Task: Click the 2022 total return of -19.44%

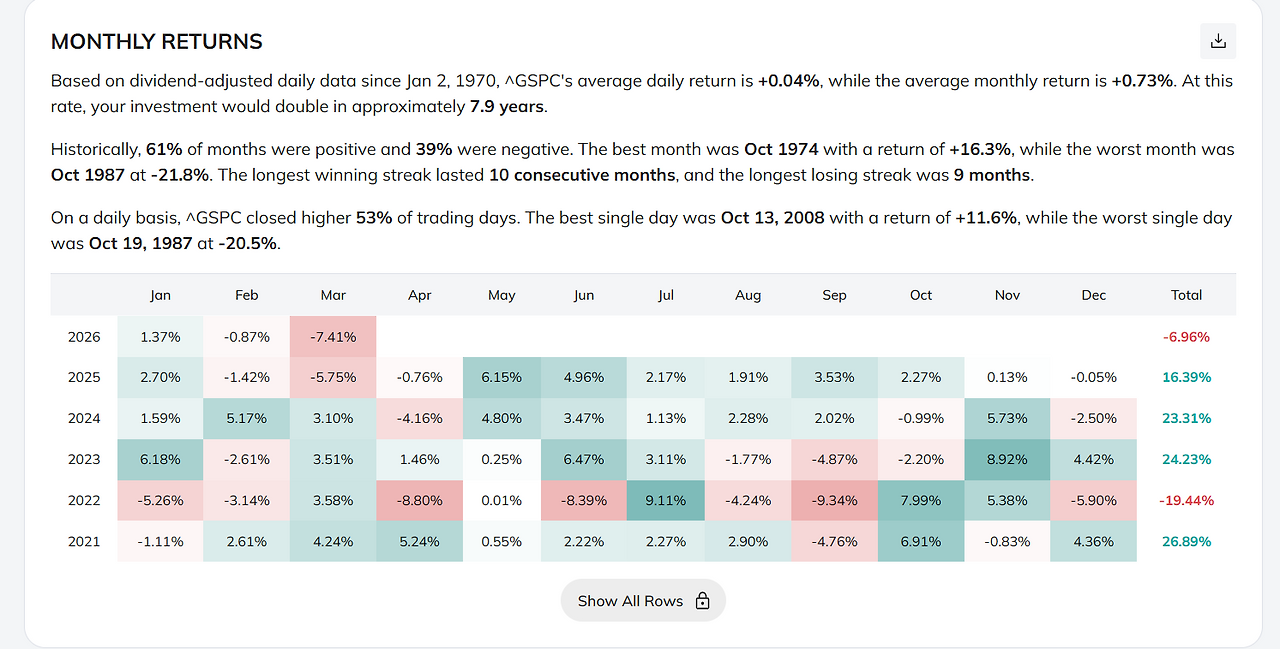Action: coord(1186,500)
